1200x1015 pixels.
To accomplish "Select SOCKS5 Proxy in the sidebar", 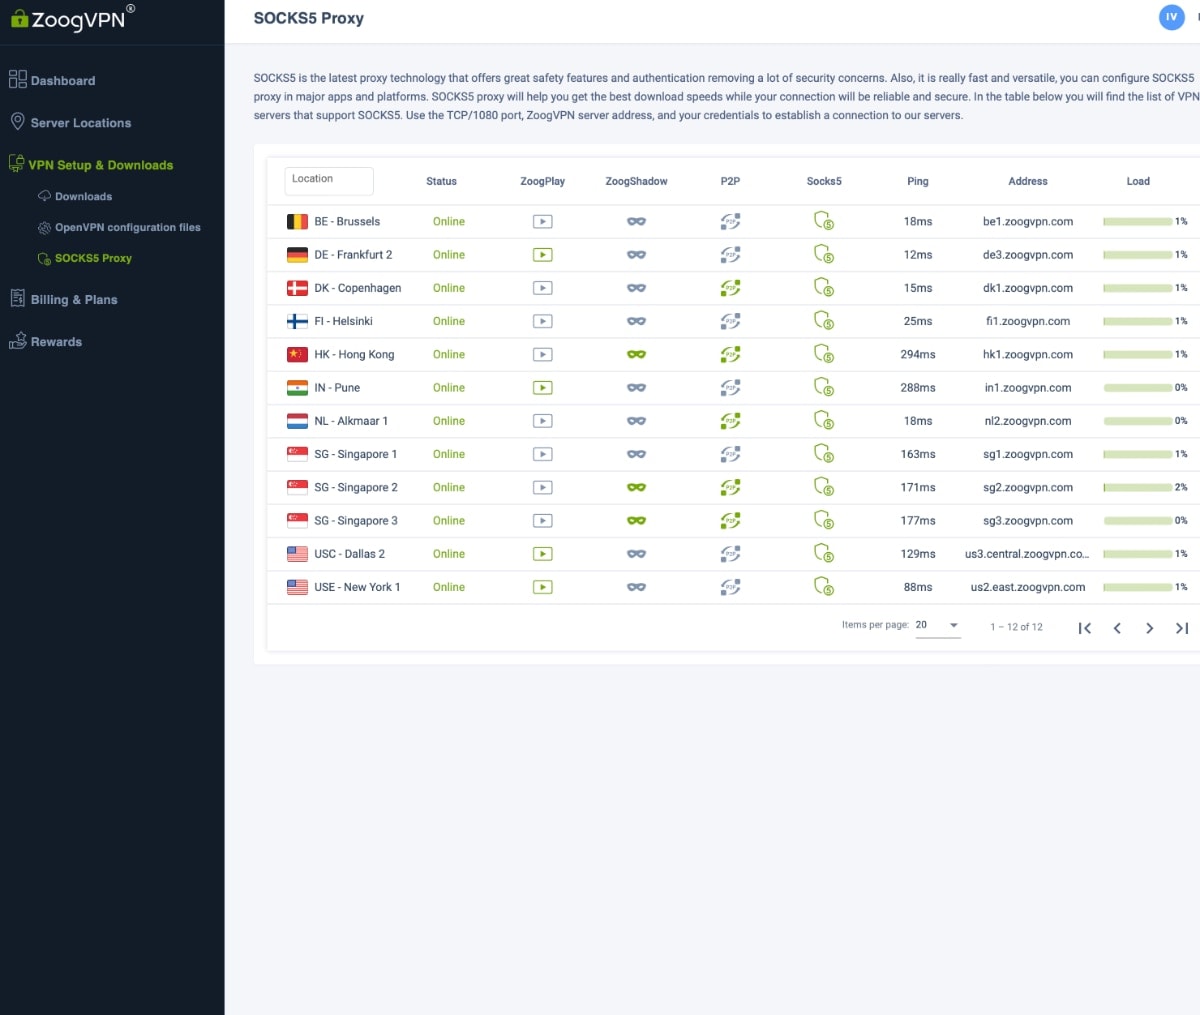I will tap(85, 259).
